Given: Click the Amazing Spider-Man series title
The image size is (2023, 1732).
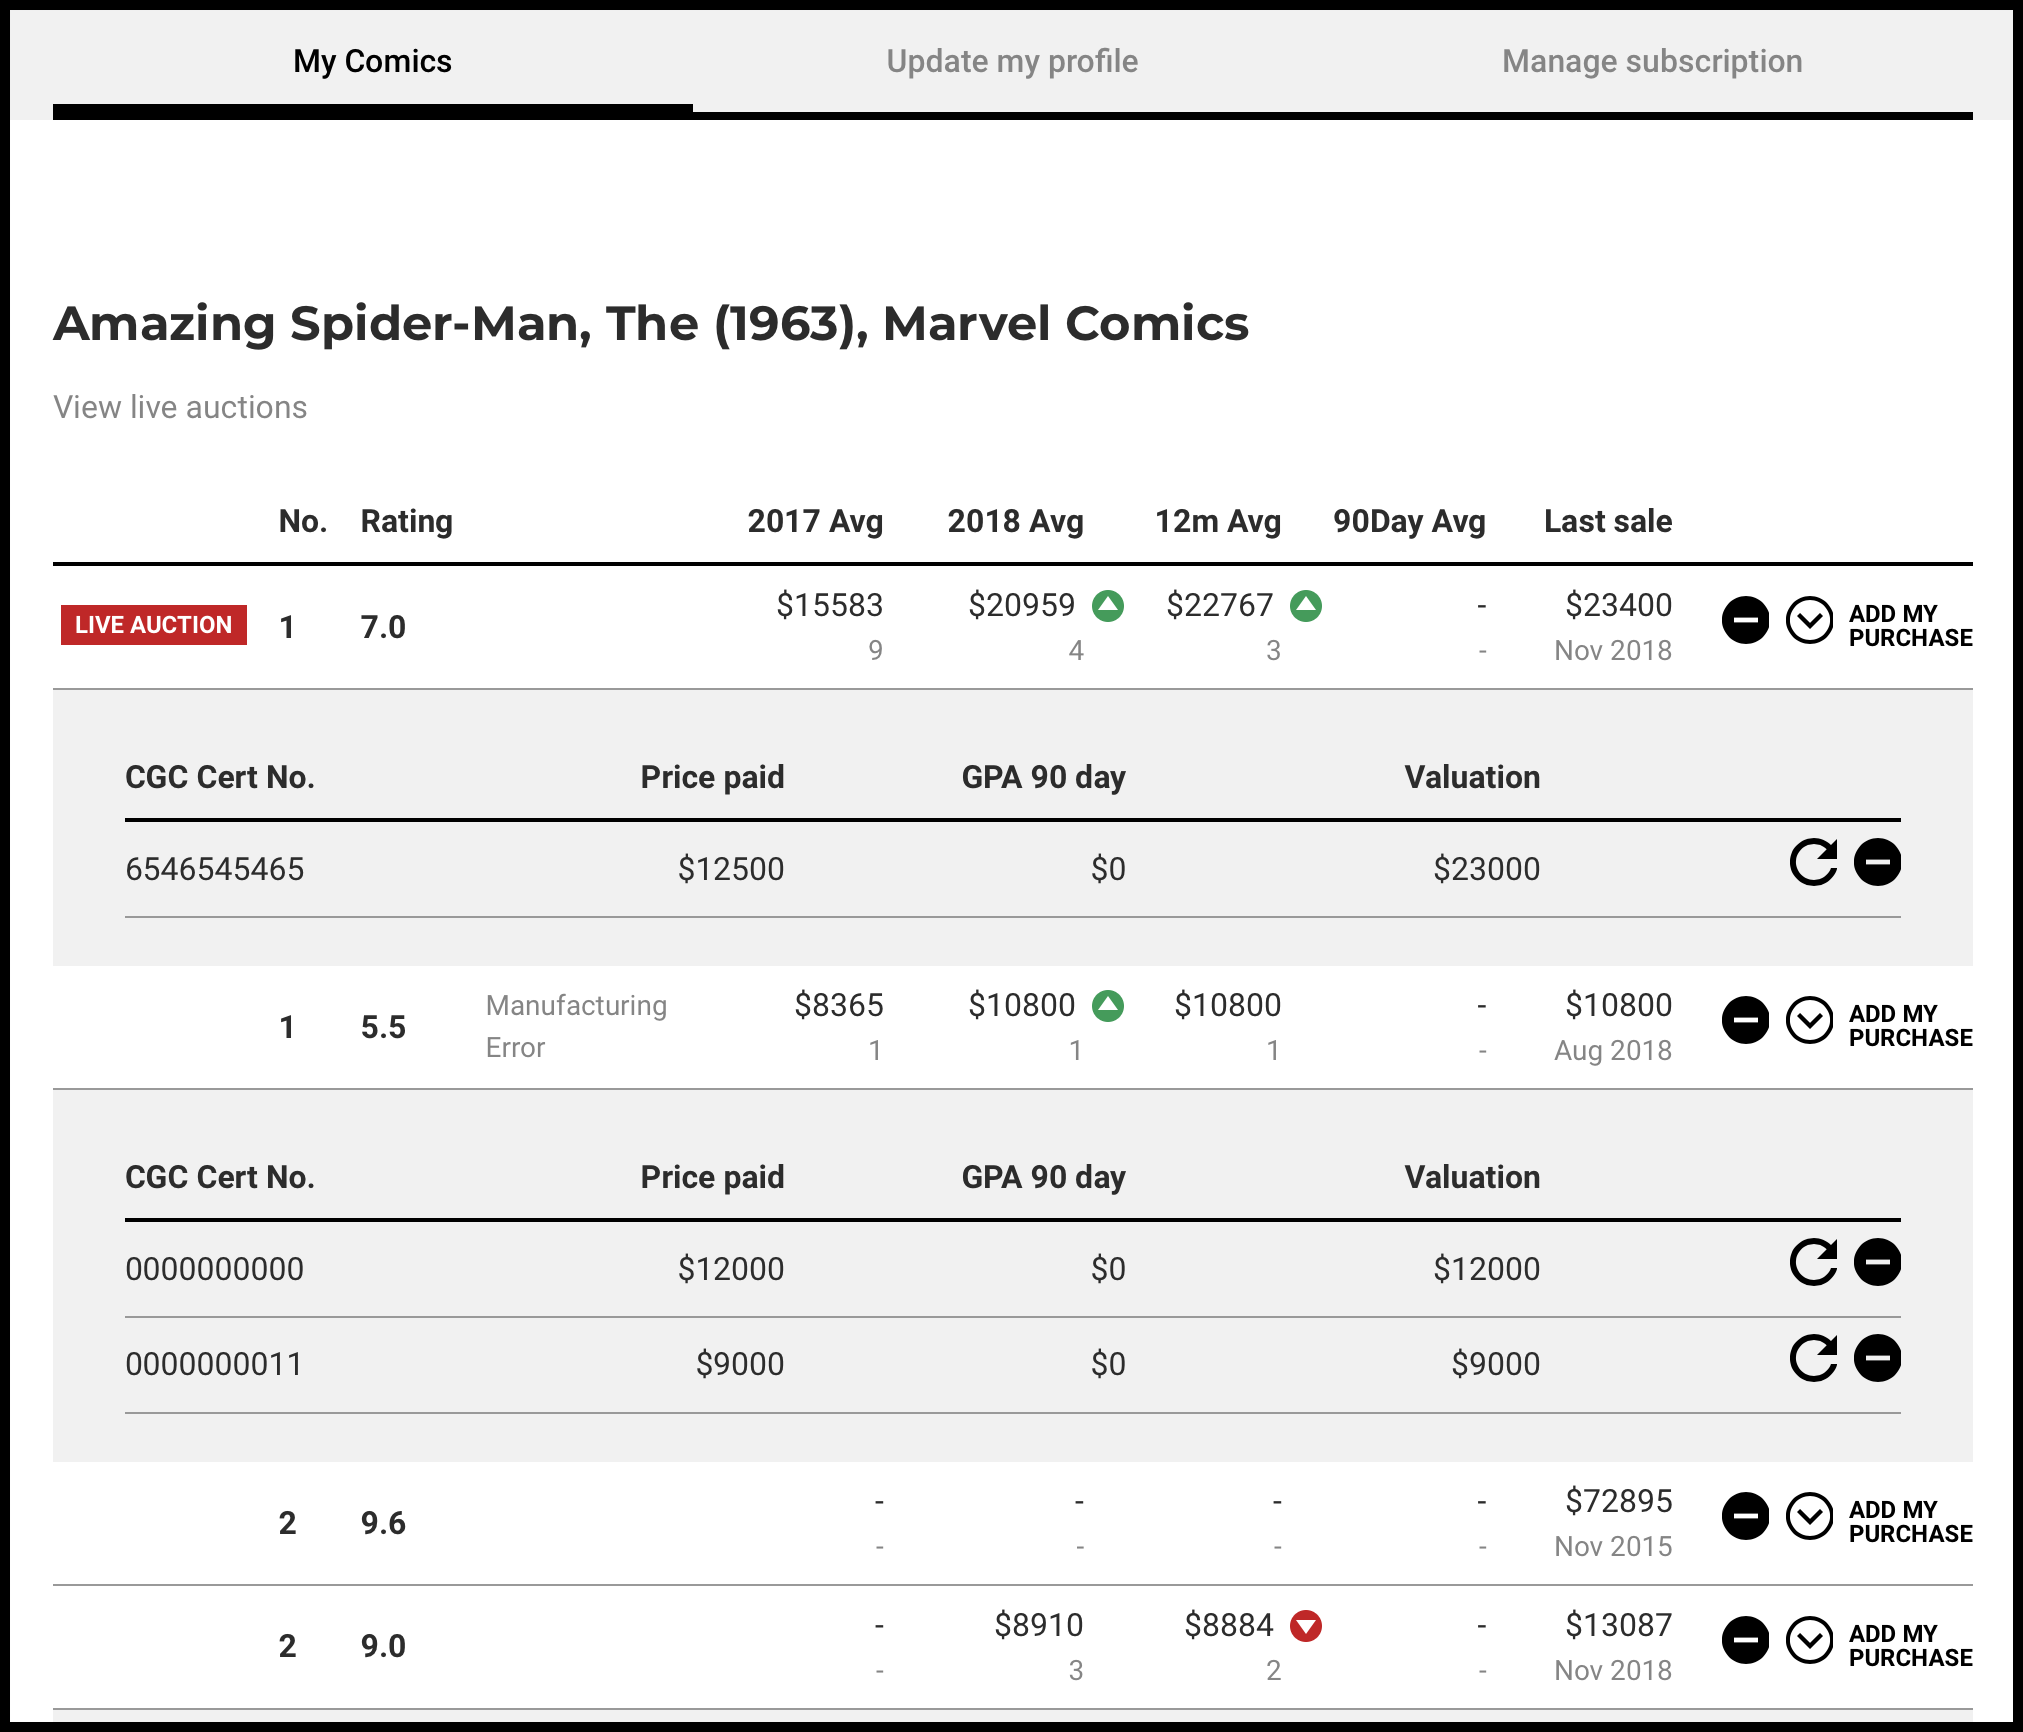Looking at the screenshot, I should 651,324.
